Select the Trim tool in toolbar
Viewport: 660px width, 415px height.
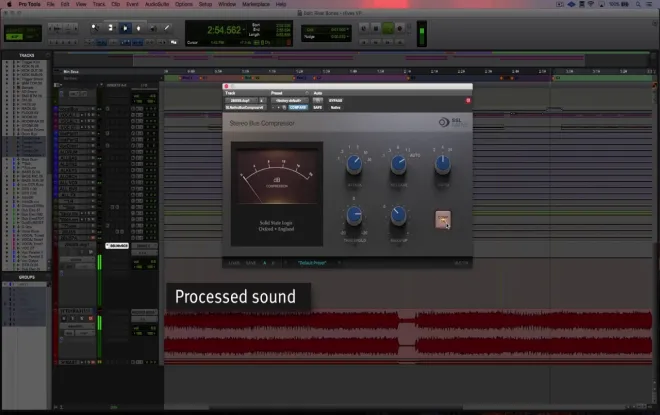tap(110, 28)
